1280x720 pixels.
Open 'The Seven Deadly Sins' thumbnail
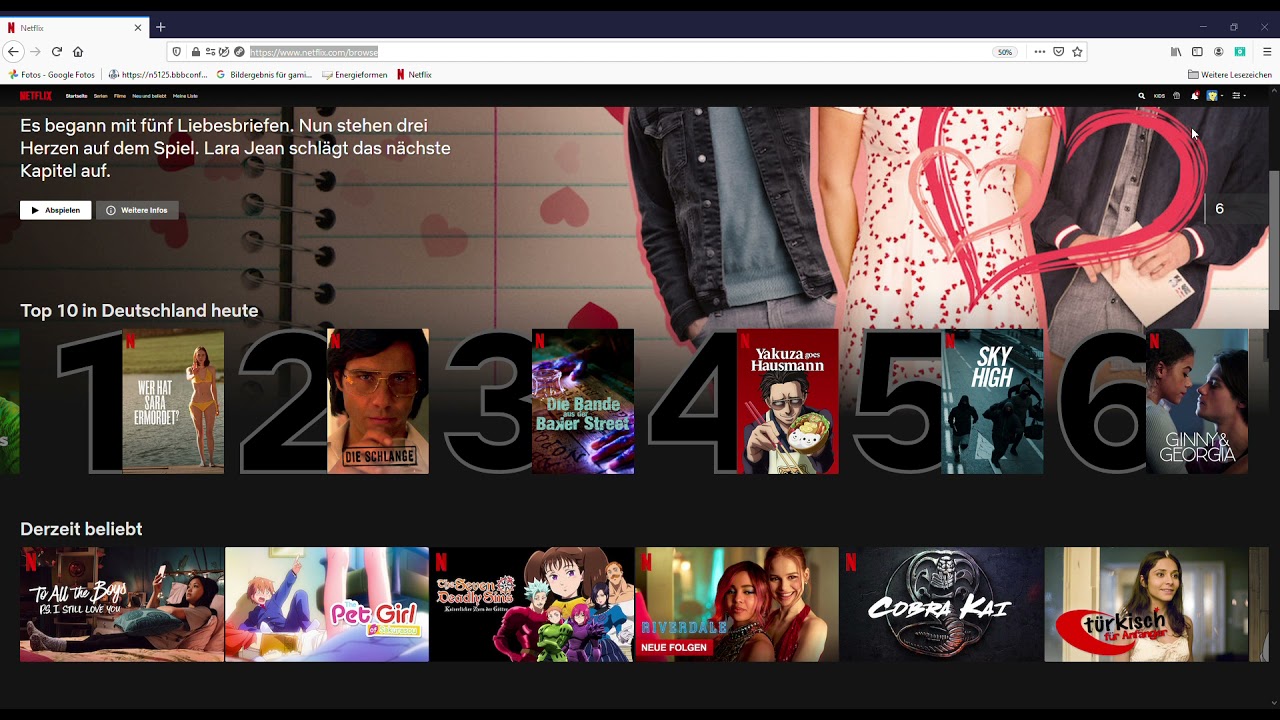coord(532,604)
